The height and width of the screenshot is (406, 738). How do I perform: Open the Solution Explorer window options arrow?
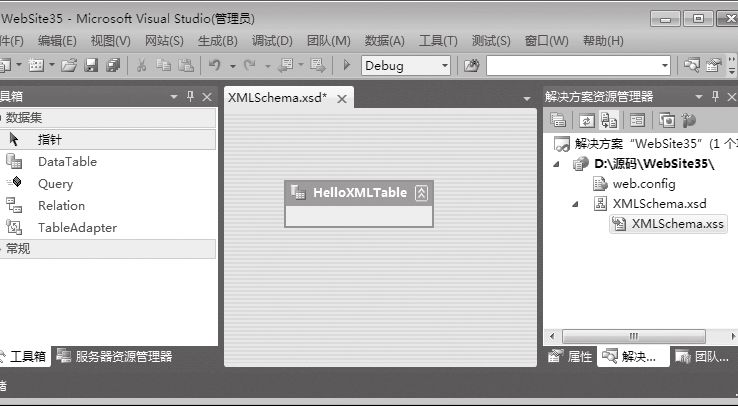click(x=699, y=97)
